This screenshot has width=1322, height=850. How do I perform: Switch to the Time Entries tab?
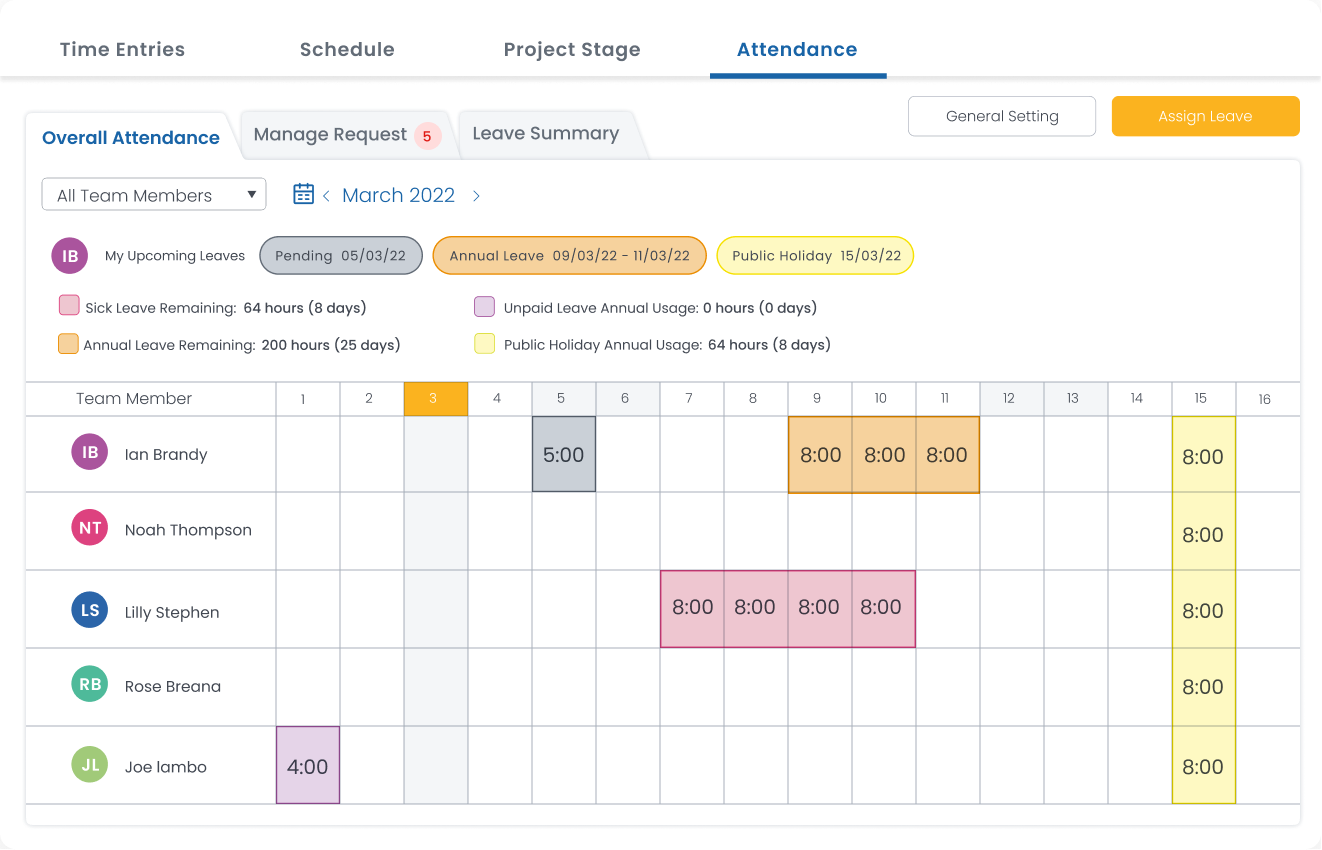tap(122, 49)
